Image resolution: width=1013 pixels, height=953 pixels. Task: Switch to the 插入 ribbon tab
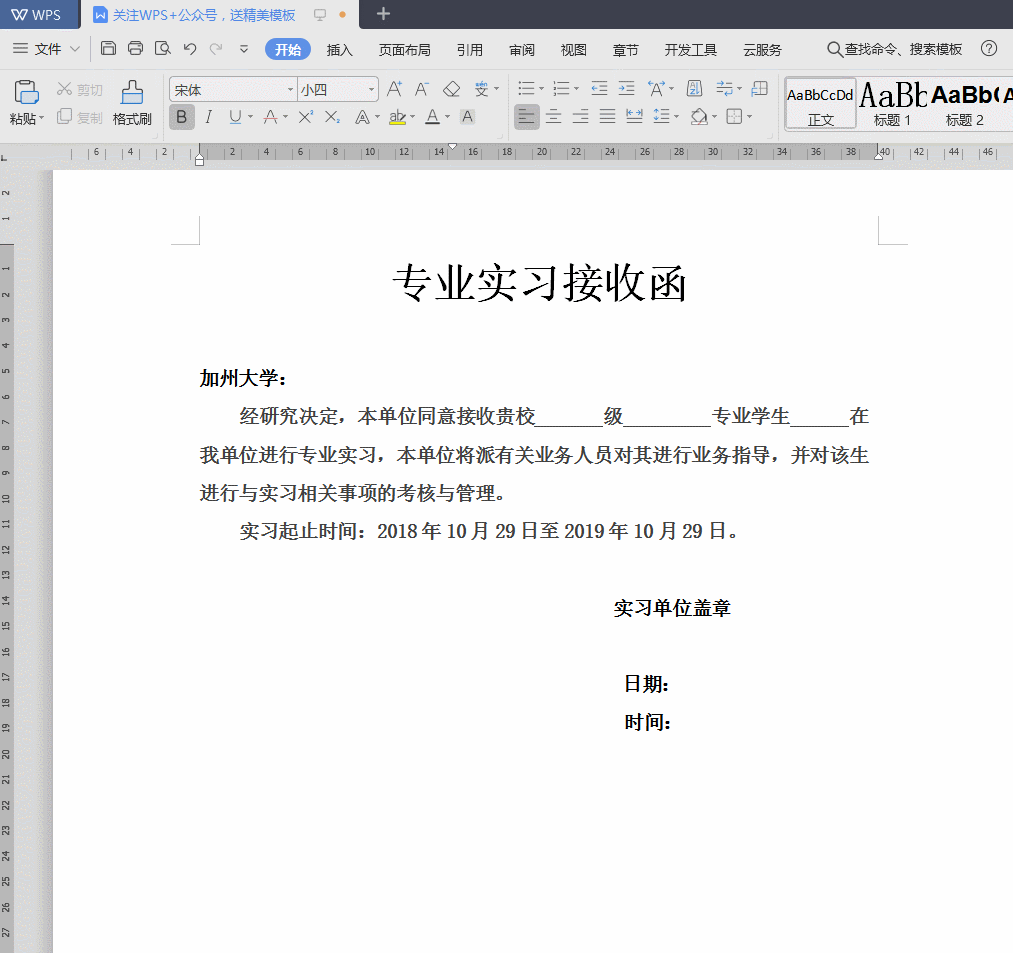(339, 48)
